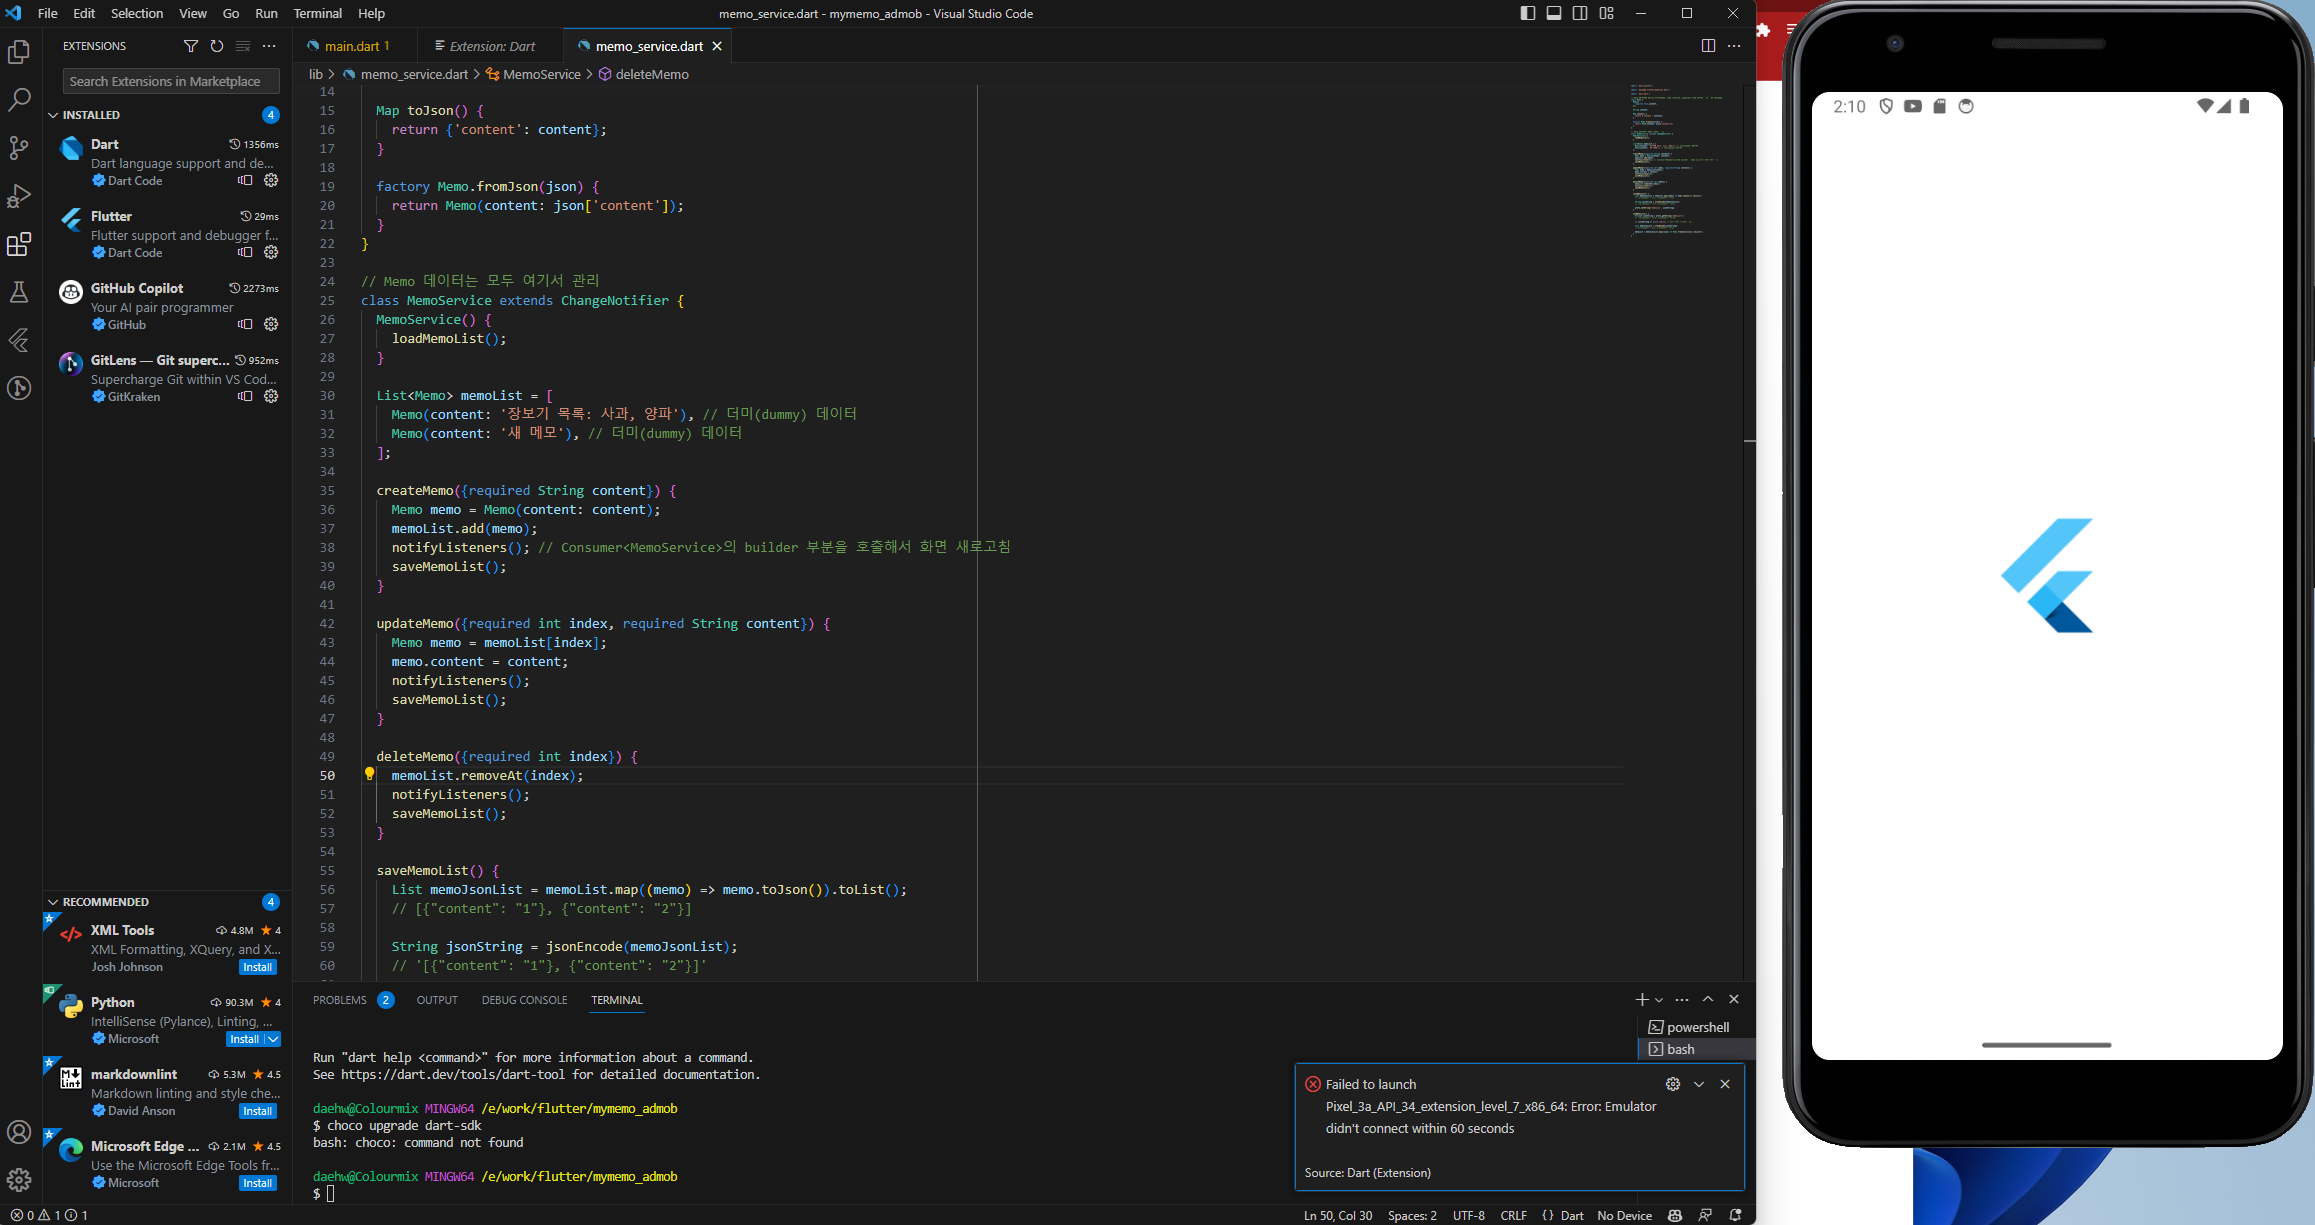This screenshot has width=2315, height=1225.
Task: Switch to the DEBUG CONSOLE tab
Action: click(x=524, y=1000)
